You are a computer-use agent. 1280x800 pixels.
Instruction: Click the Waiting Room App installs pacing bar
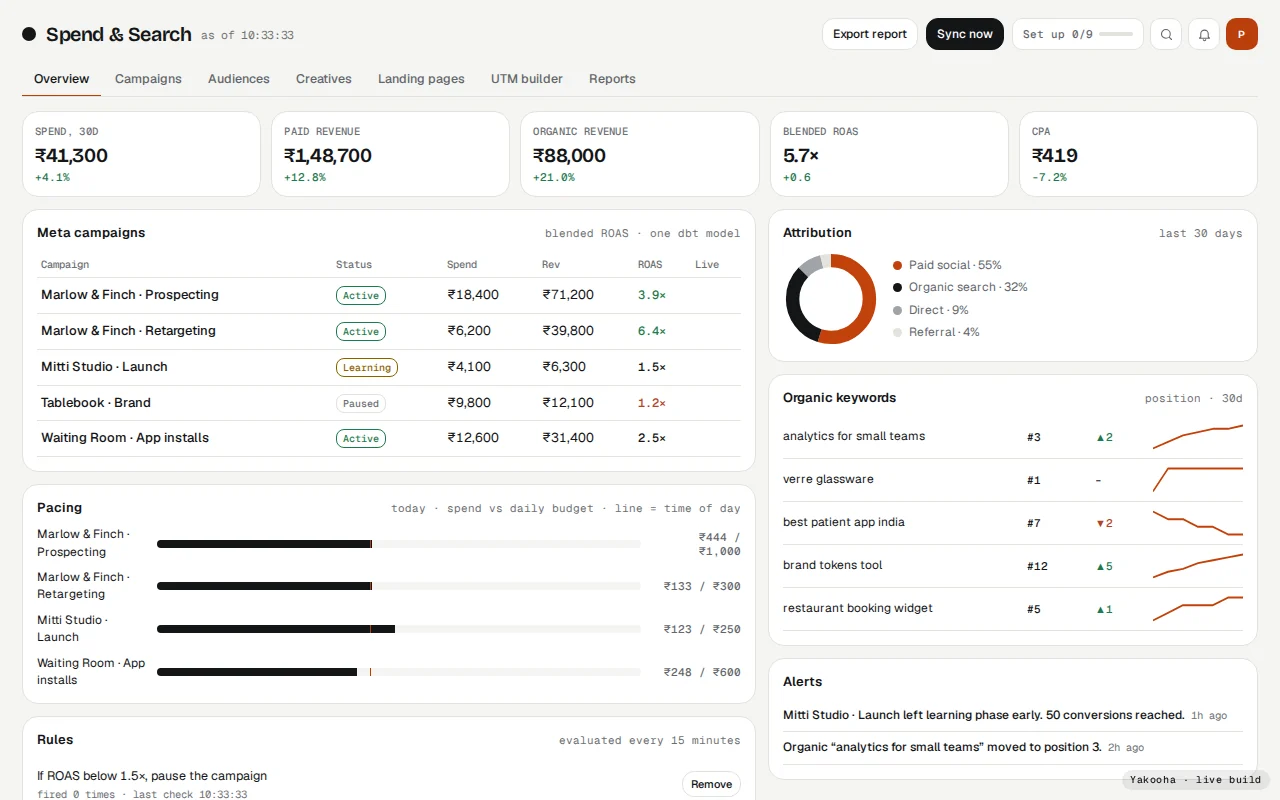point(399,672)
